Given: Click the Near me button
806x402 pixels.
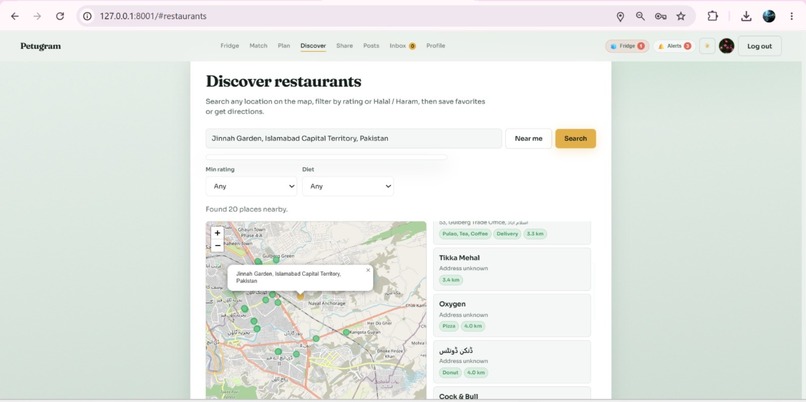Looking at the screenshot, I should pyautogui.click(x=528, y=138).
